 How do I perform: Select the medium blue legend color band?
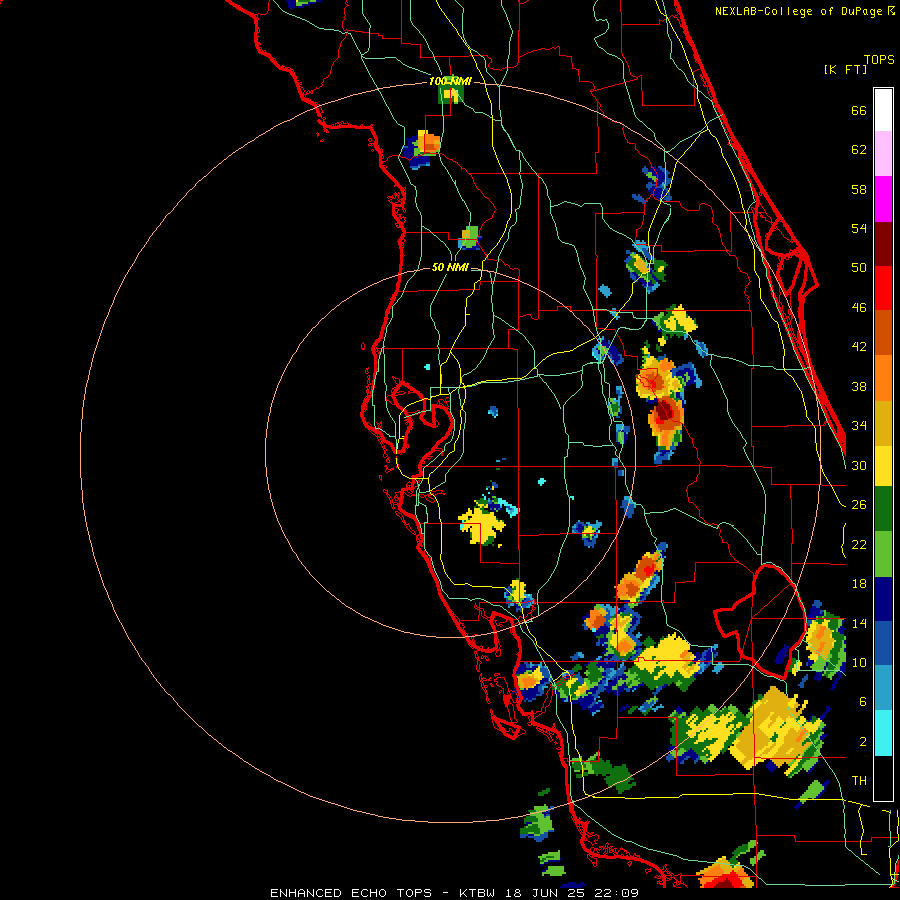tap(883, 643)
